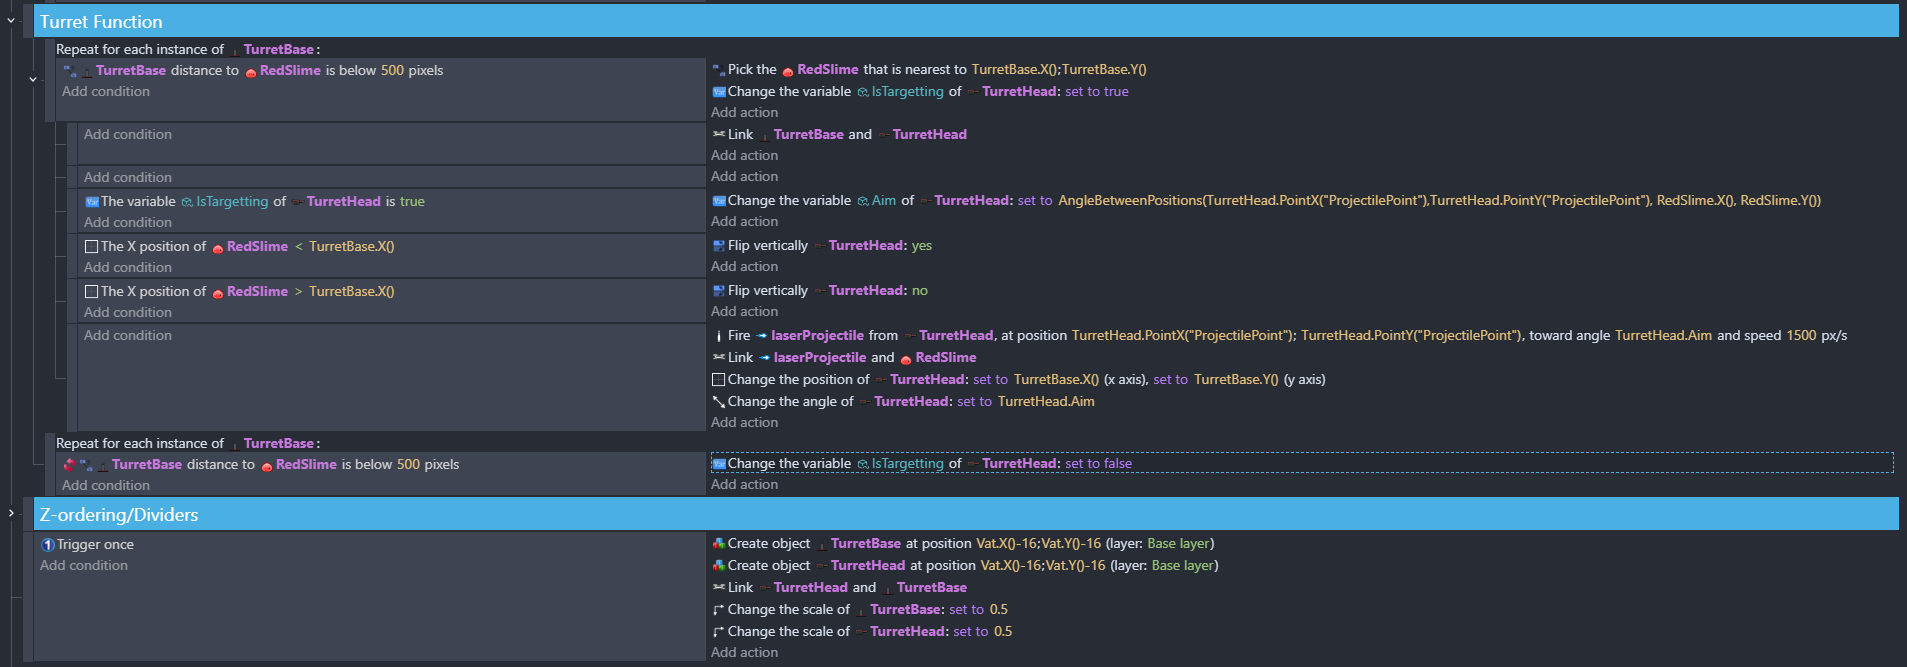Viewport: 1907px width, 667px height.
Task: Click the first Flip vertically action icon
Action: pyautogui.click(x=718, y=246)
